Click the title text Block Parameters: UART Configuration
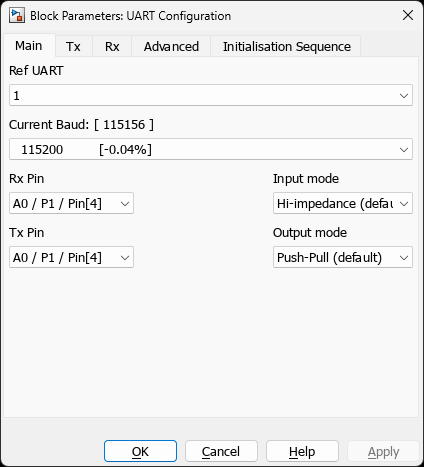The width and height of the screenshot is (424, 467). point(131,16)
